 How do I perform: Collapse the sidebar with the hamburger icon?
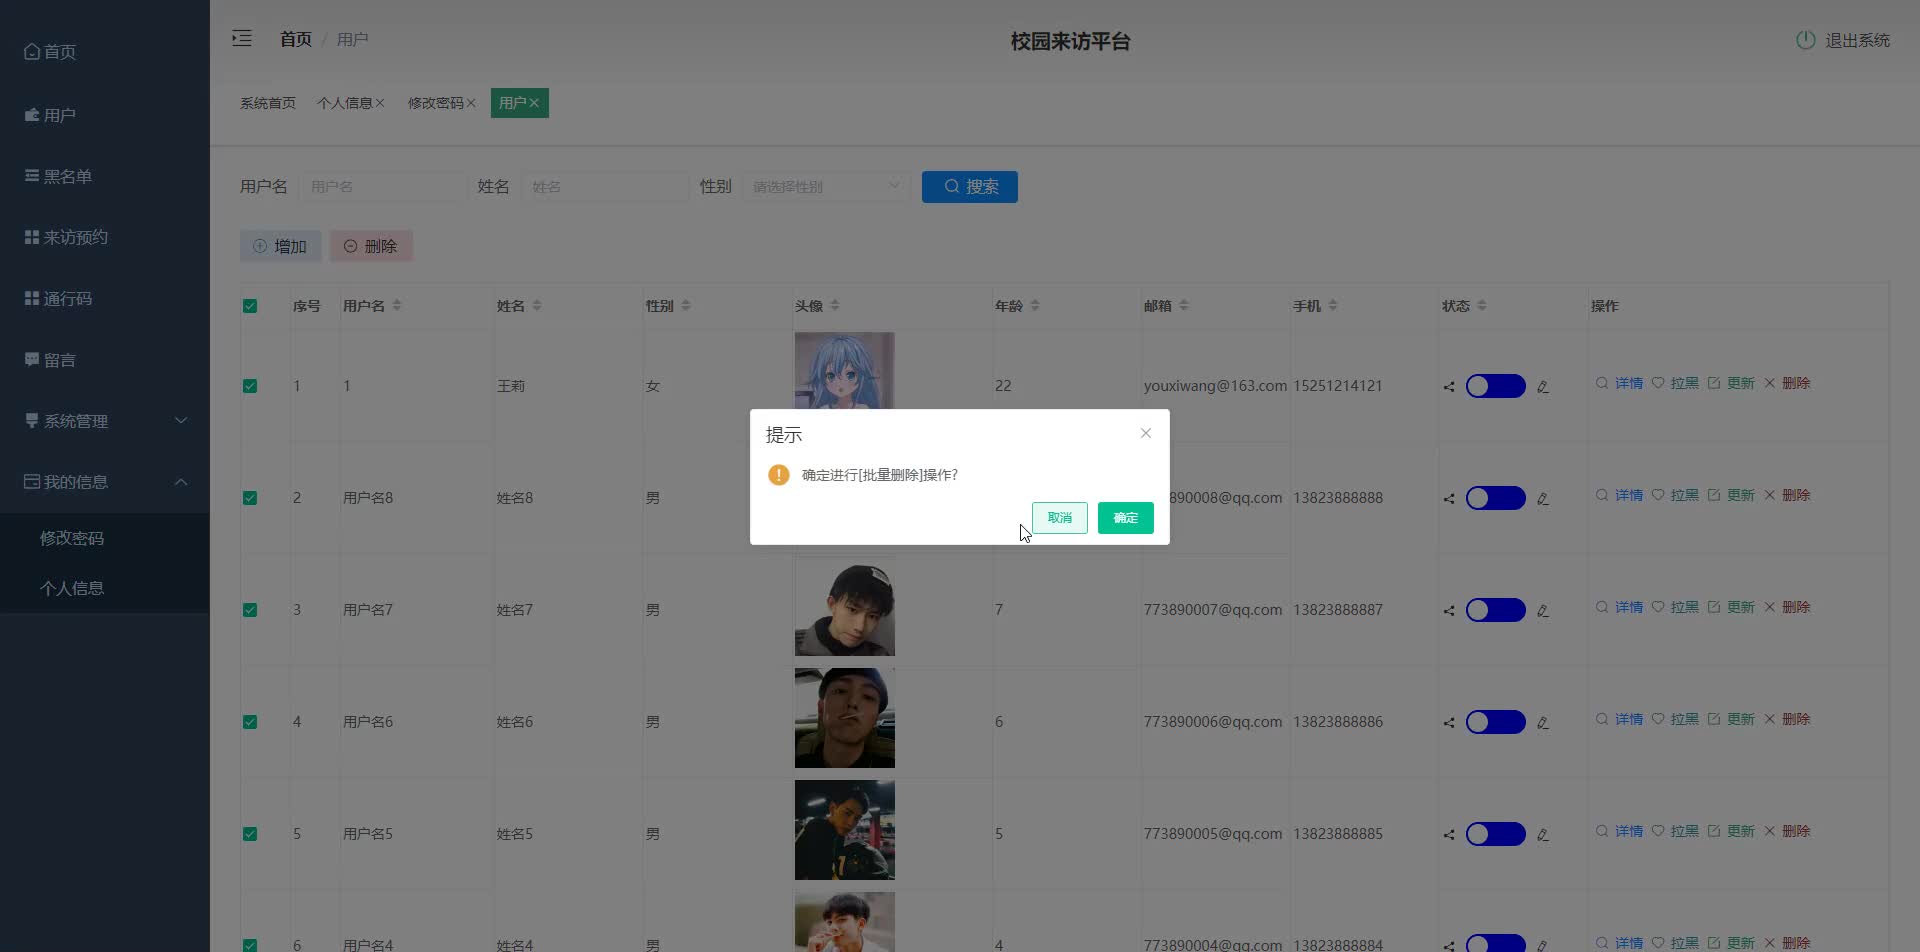point(242,39)
